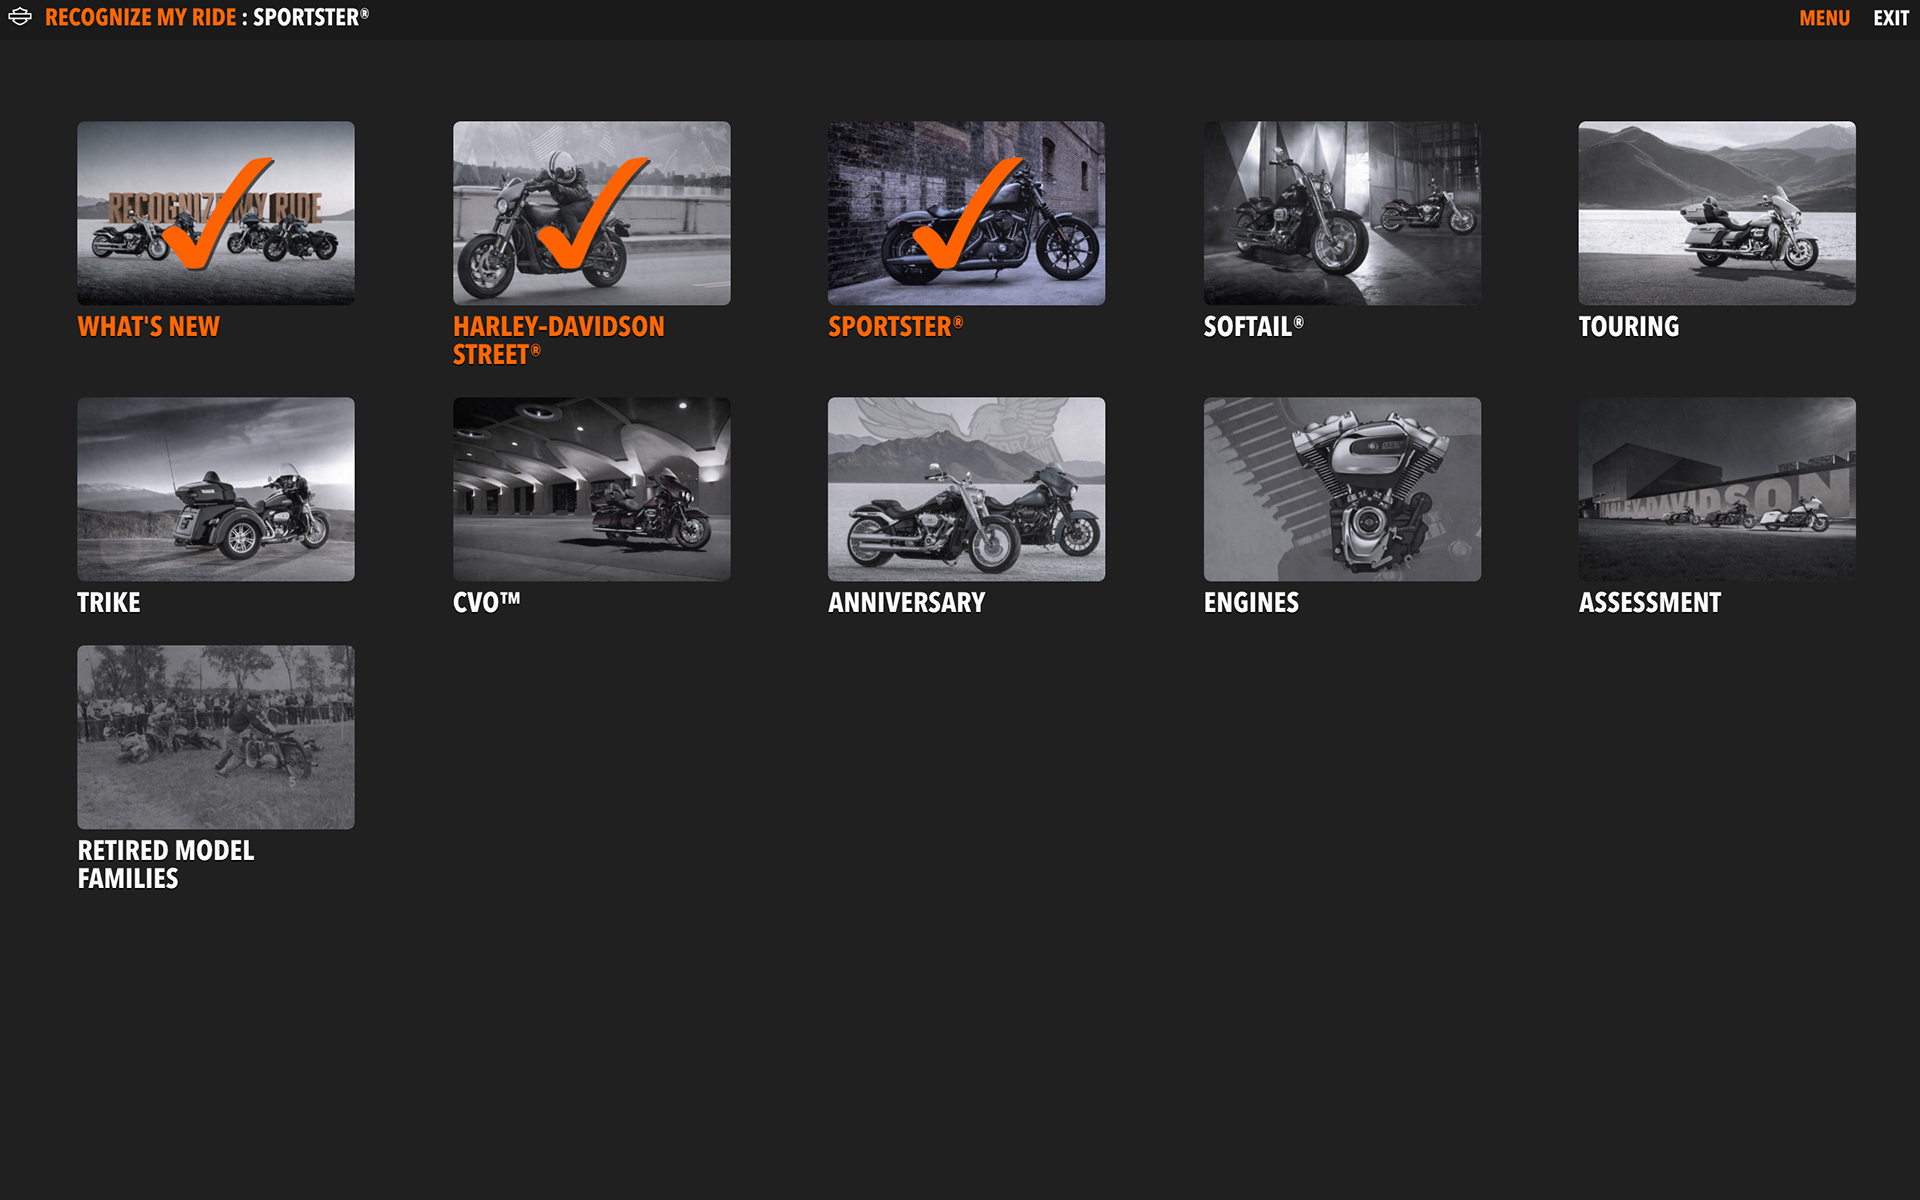1920x1200 pixels.
Task: Open the Anniversary module thumbnail
Action: click(x=967, y=489)
